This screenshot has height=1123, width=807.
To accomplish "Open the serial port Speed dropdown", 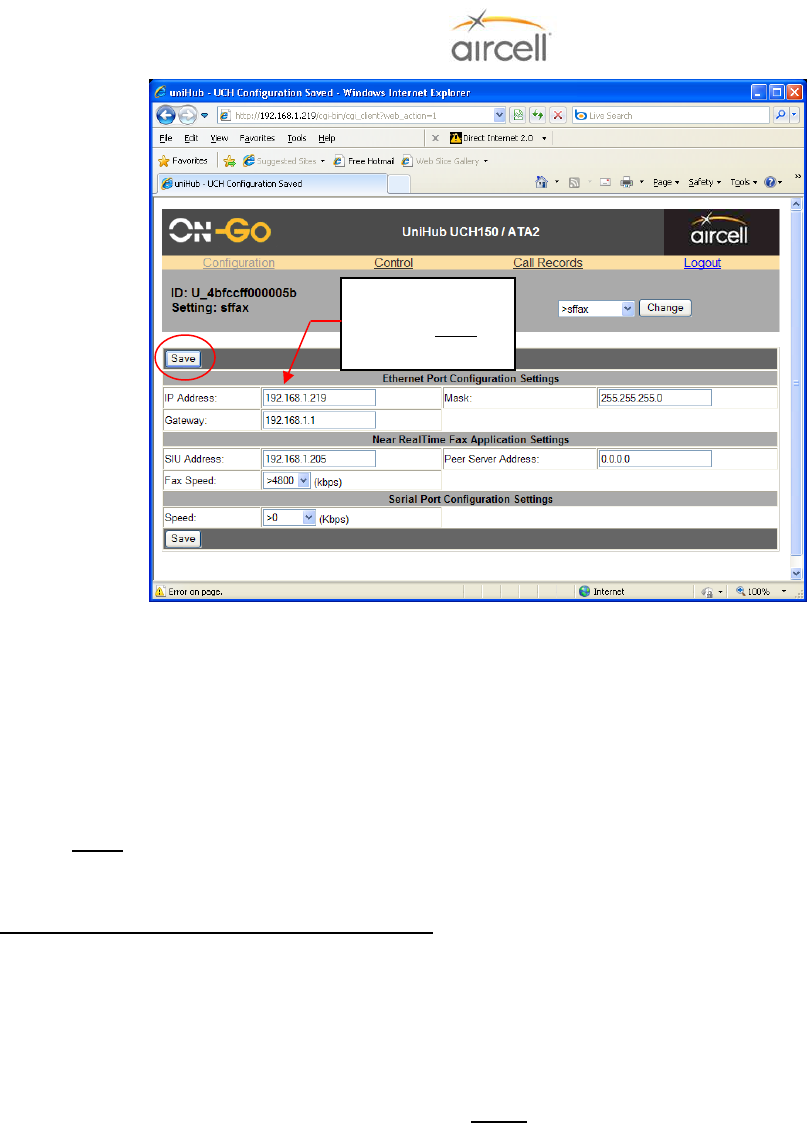I will coord(289,517).
